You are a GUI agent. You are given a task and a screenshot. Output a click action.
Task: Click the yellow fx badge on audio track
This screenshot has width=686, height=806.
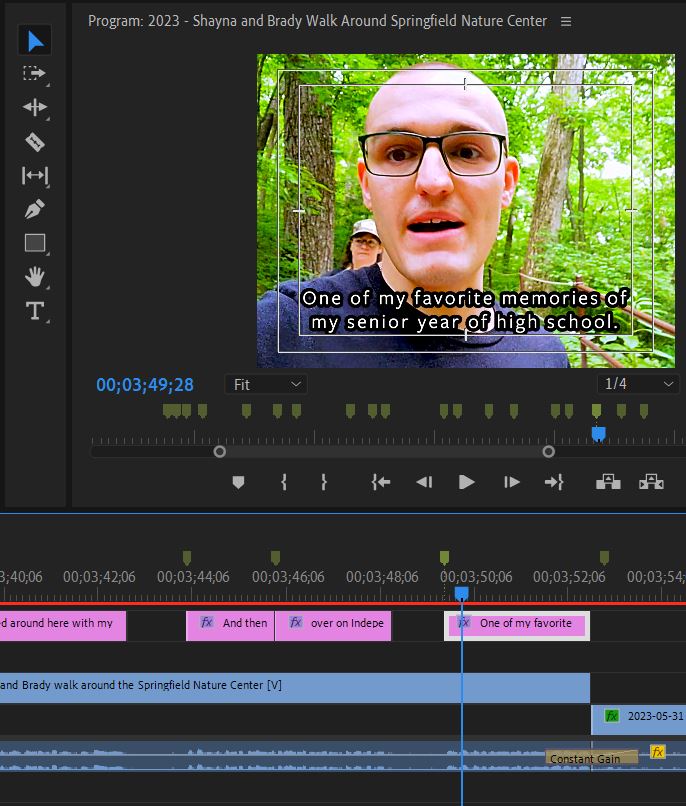pyautogui.click(x=657, y=752)
